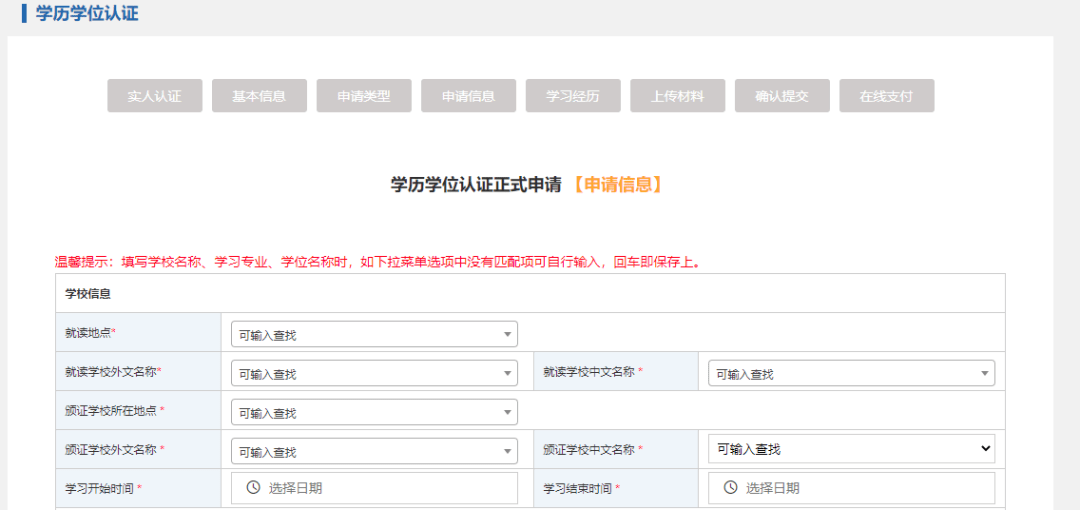This screenshot has width=1080, height=510.
Task: Expand the 就读学校中文名称 dropdown
Action: (x=850, y=373)
